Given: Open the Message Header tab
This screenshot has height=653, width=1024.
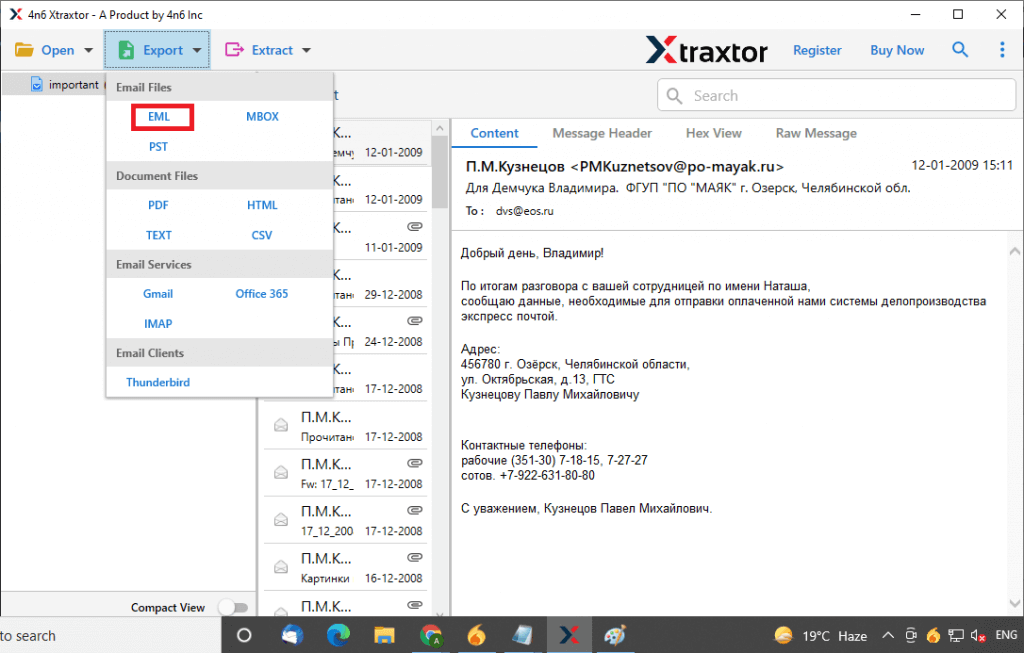Looking at the screenshot, I should coord(602,133).
